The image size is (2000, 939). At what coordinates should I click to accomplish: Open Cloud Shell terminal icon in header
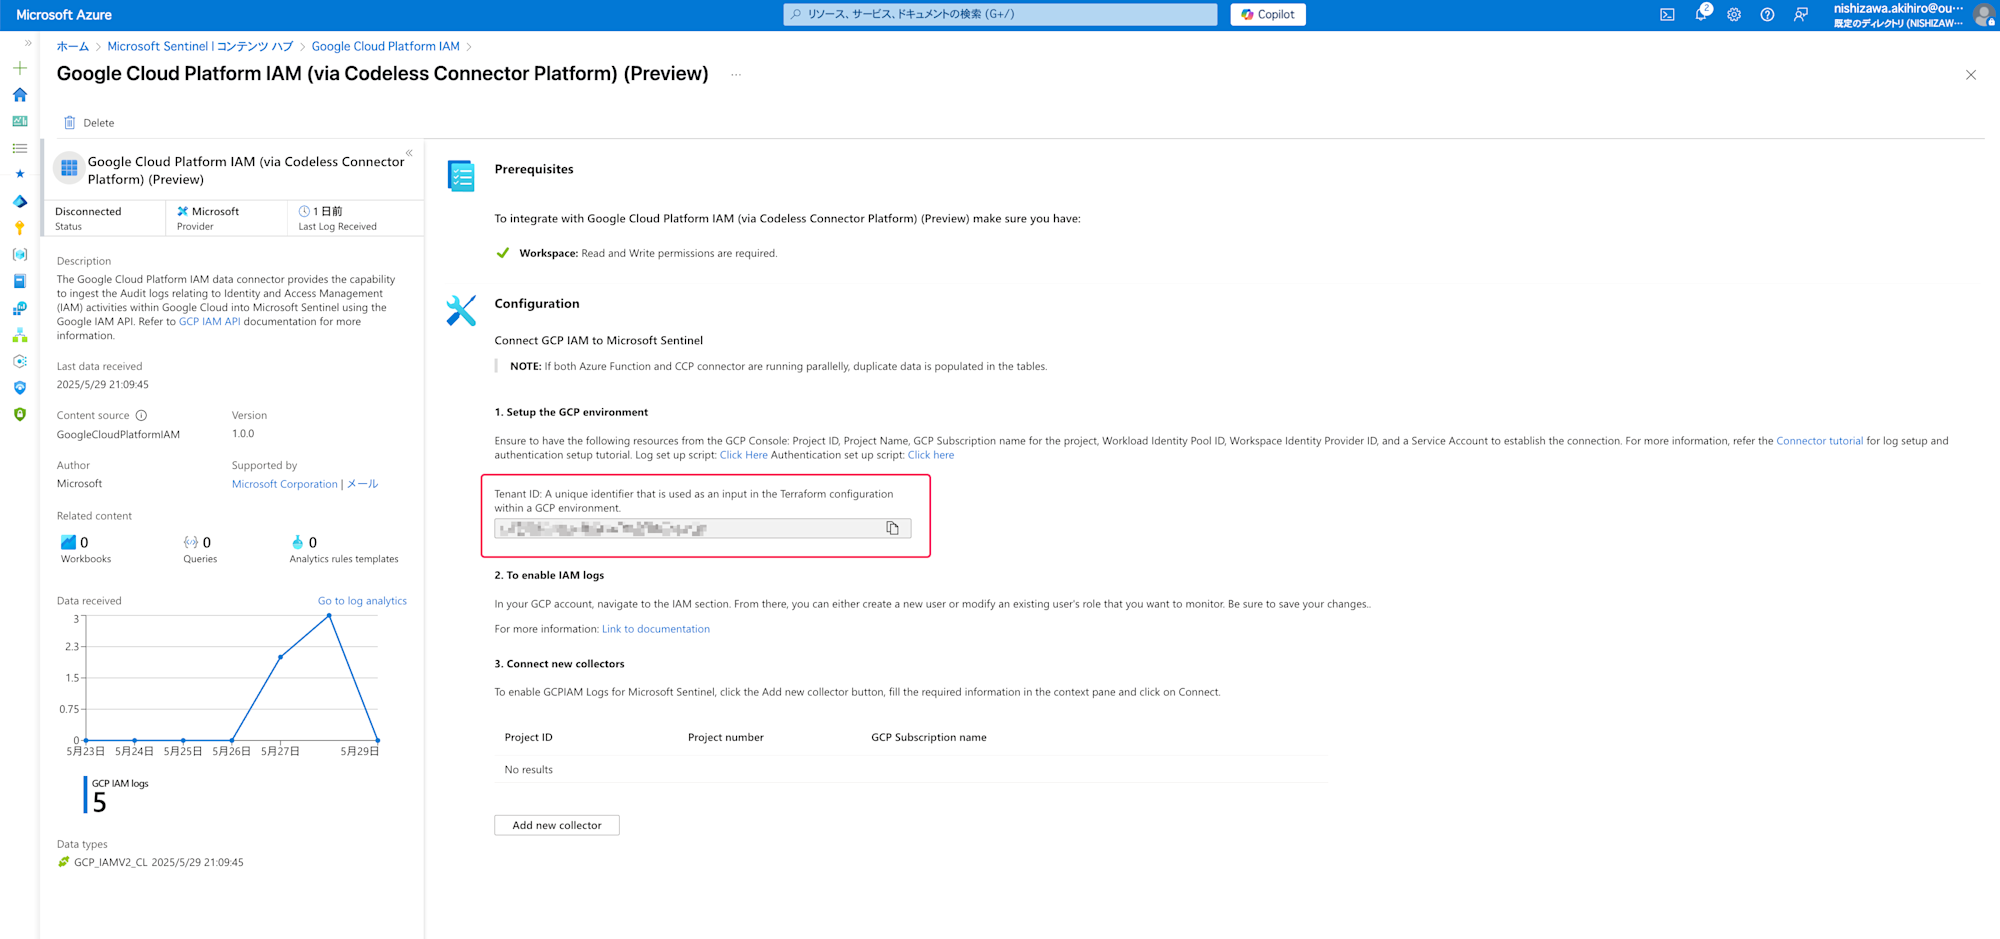[x=1667, y=15]
